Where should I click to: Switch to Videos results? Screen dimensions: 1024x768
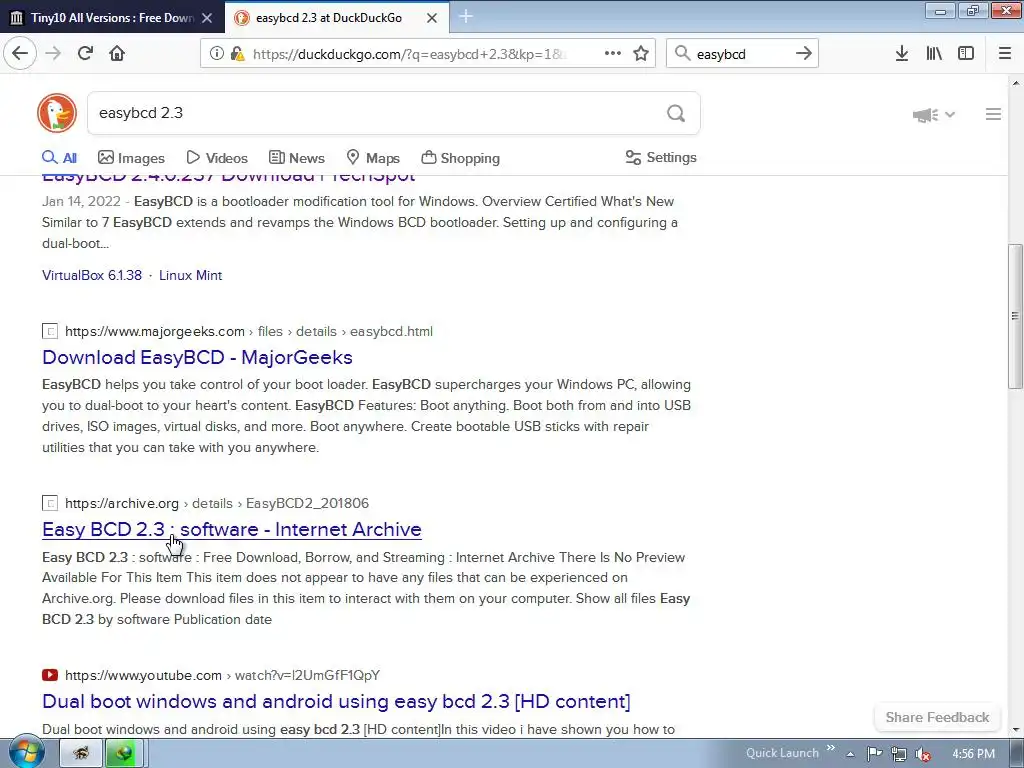(x=217, y=157)
